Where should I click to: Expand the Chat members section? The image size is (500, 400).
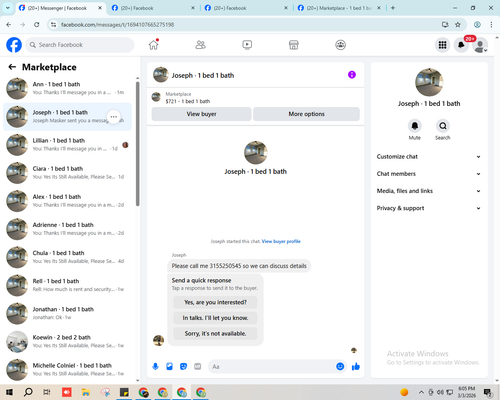pyautogui.click(x=429, y=174)
